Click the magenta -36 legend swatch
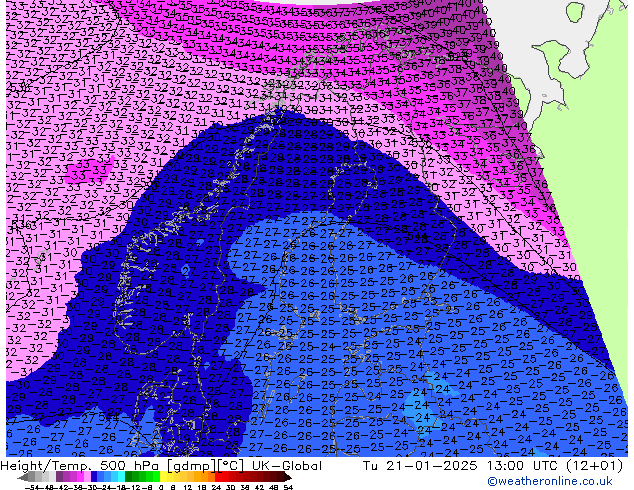 click(80, 477)
